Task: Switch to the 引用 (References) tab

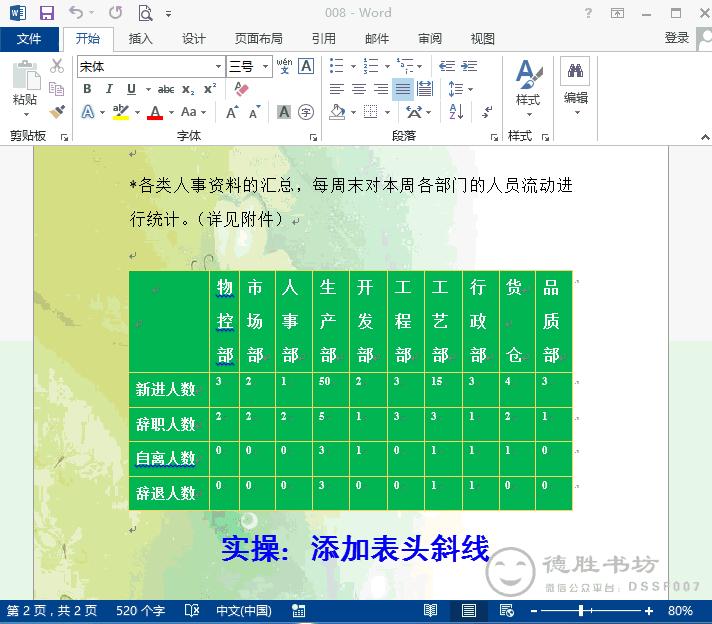Action: 324,39
